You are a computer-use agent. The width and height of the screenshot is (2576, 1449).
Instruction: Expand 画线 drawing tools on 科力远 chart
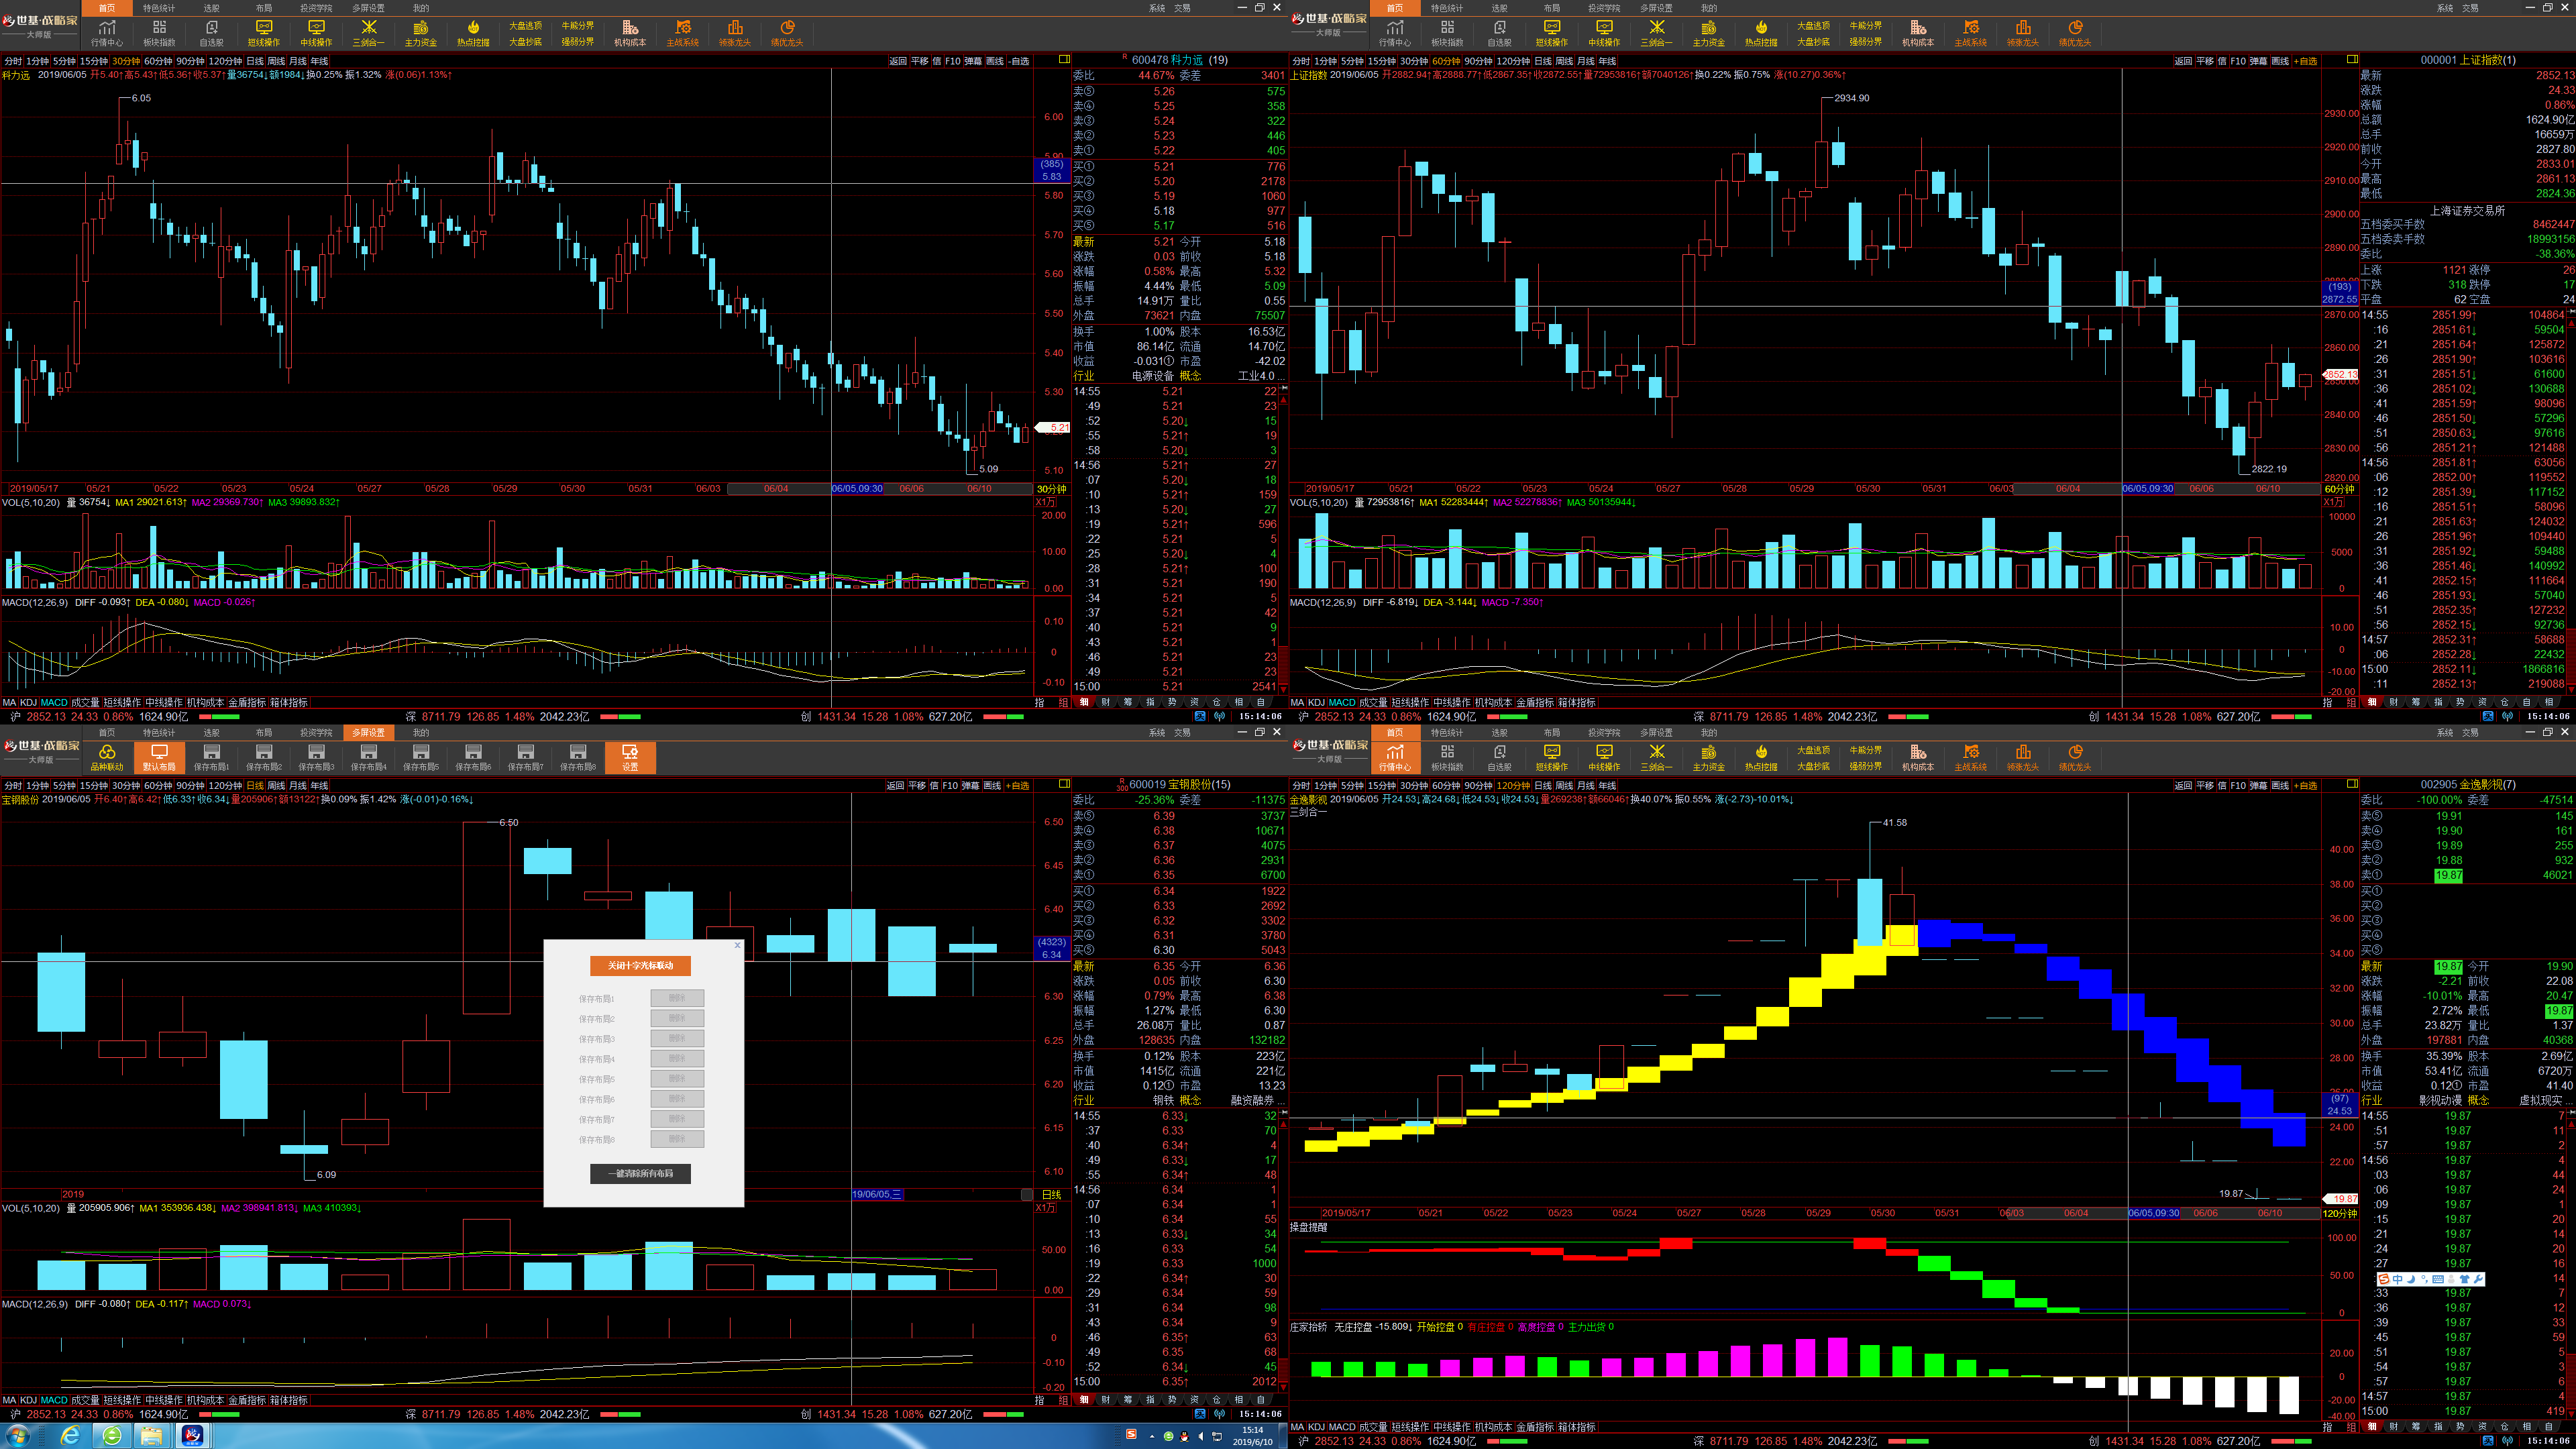994,61
